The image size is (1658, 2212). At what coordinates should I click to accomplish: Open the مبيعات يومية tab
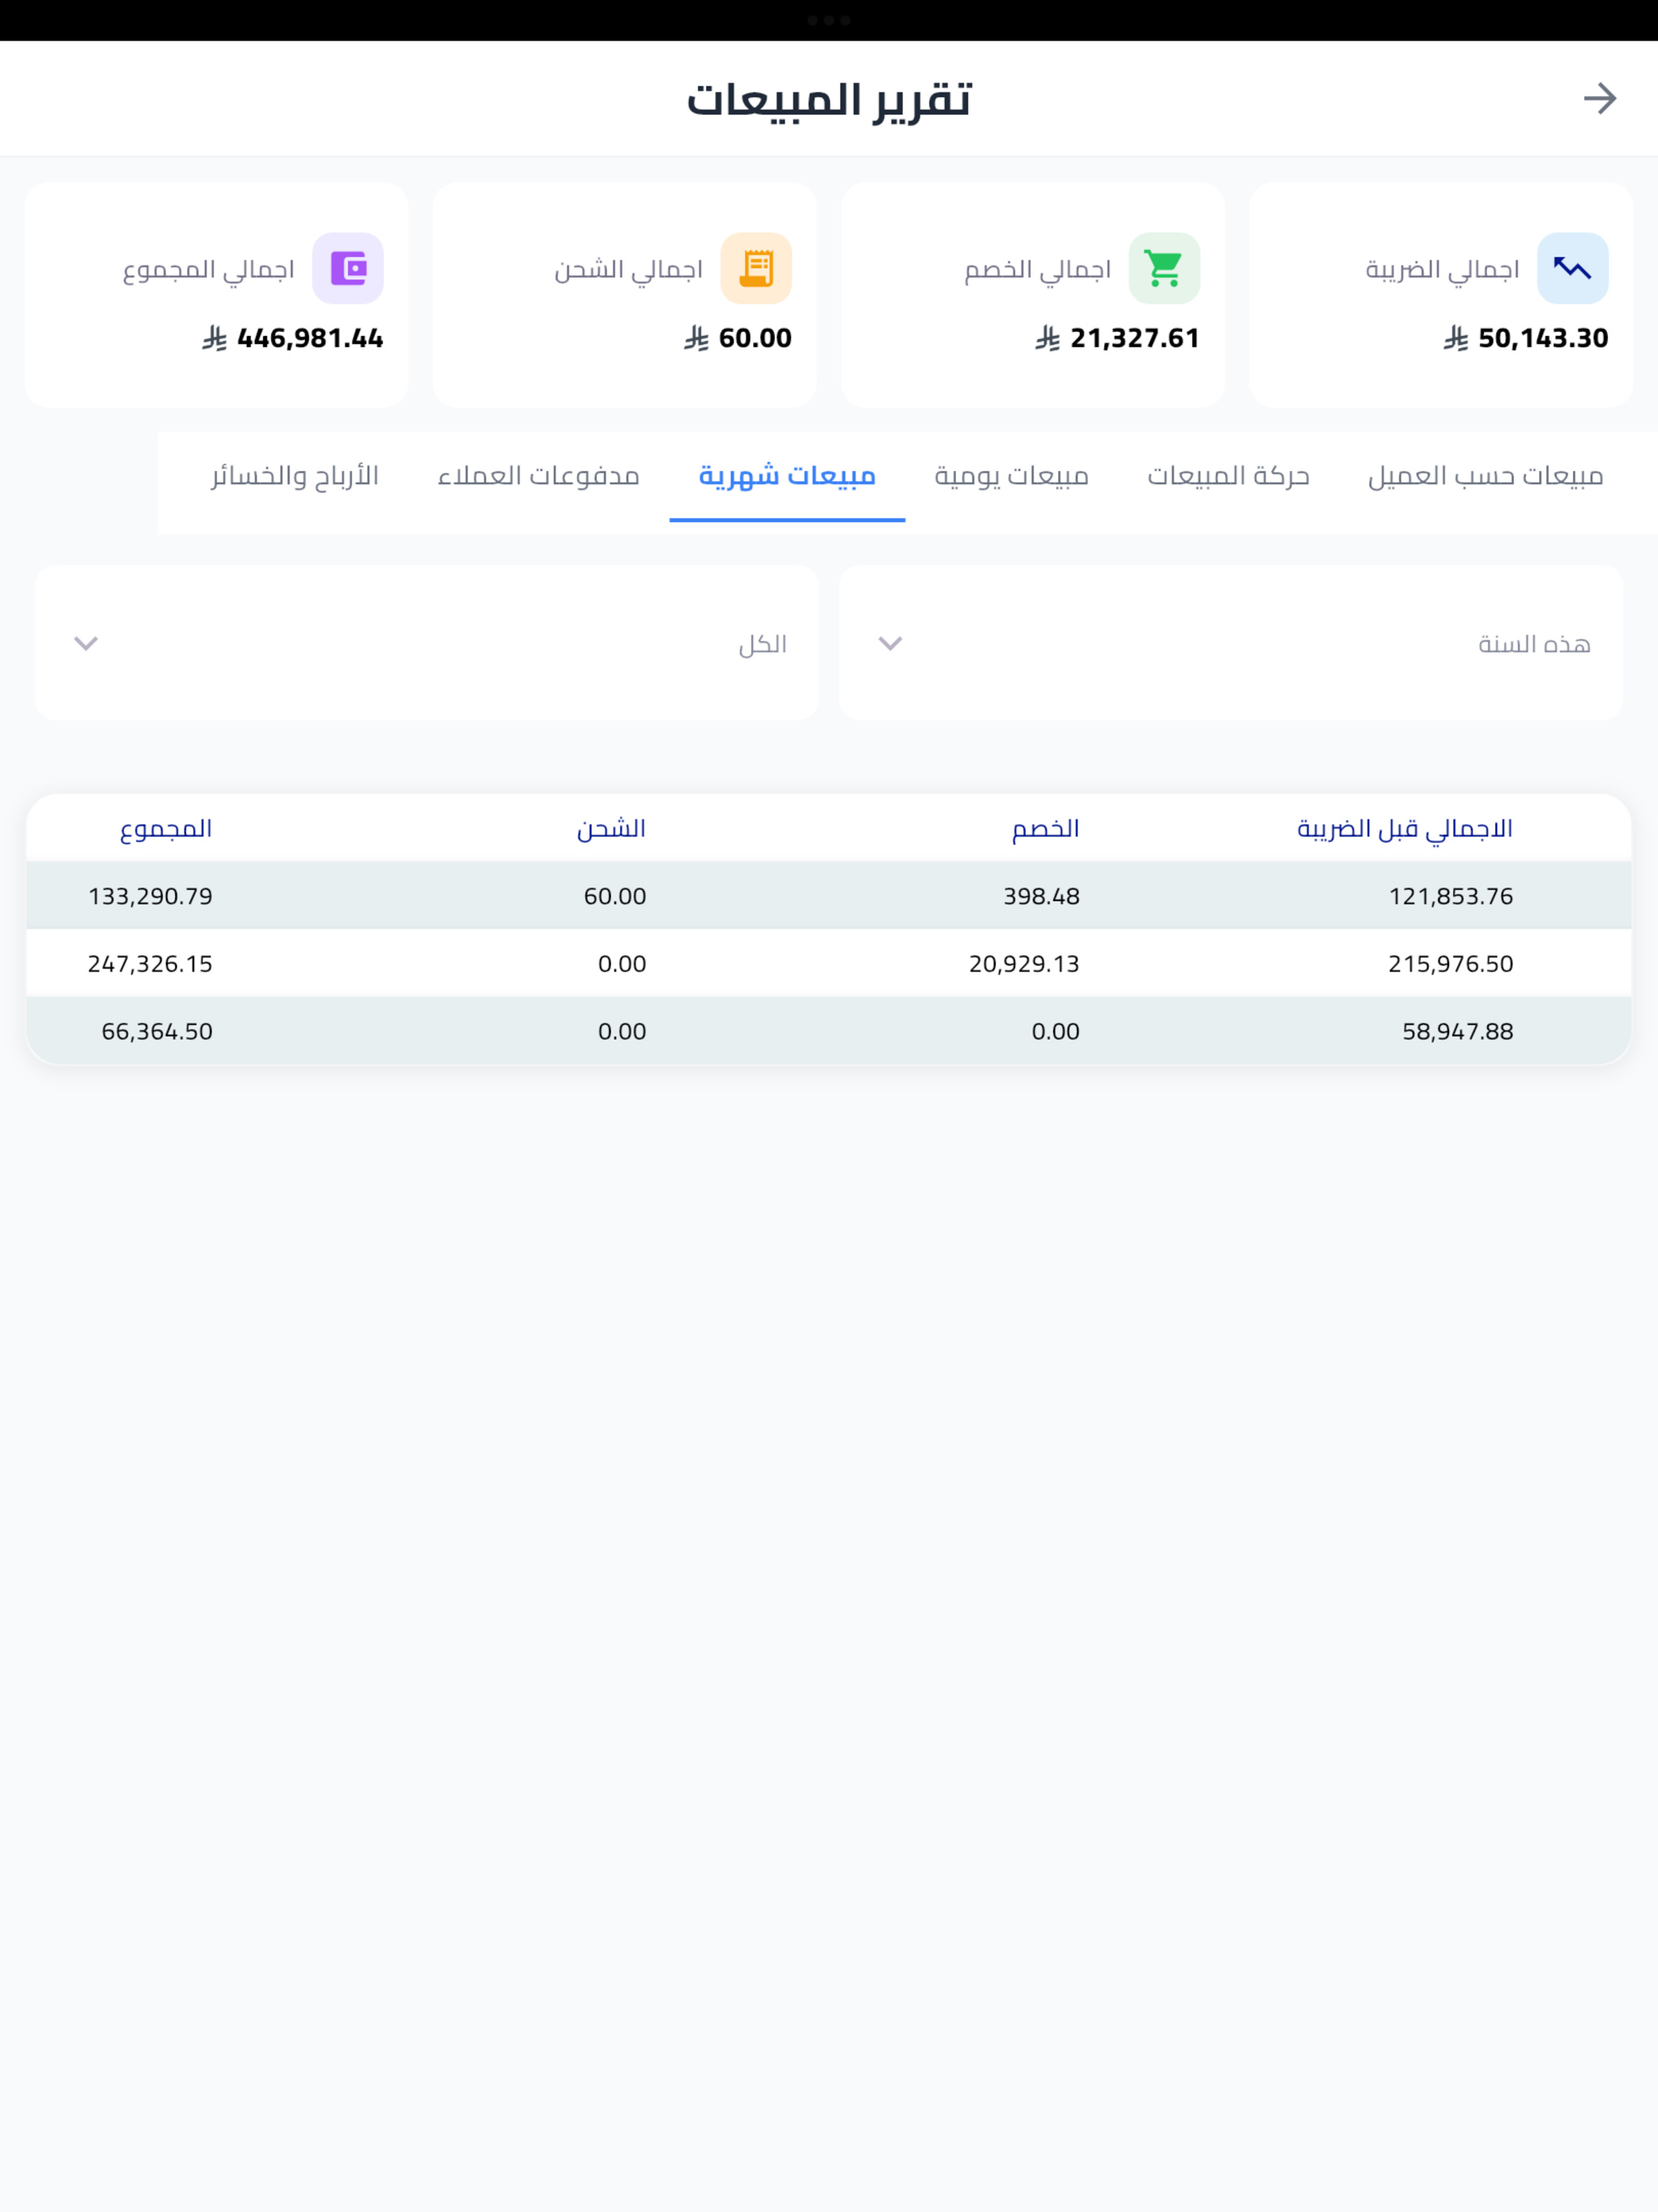tap(1011, 476)
